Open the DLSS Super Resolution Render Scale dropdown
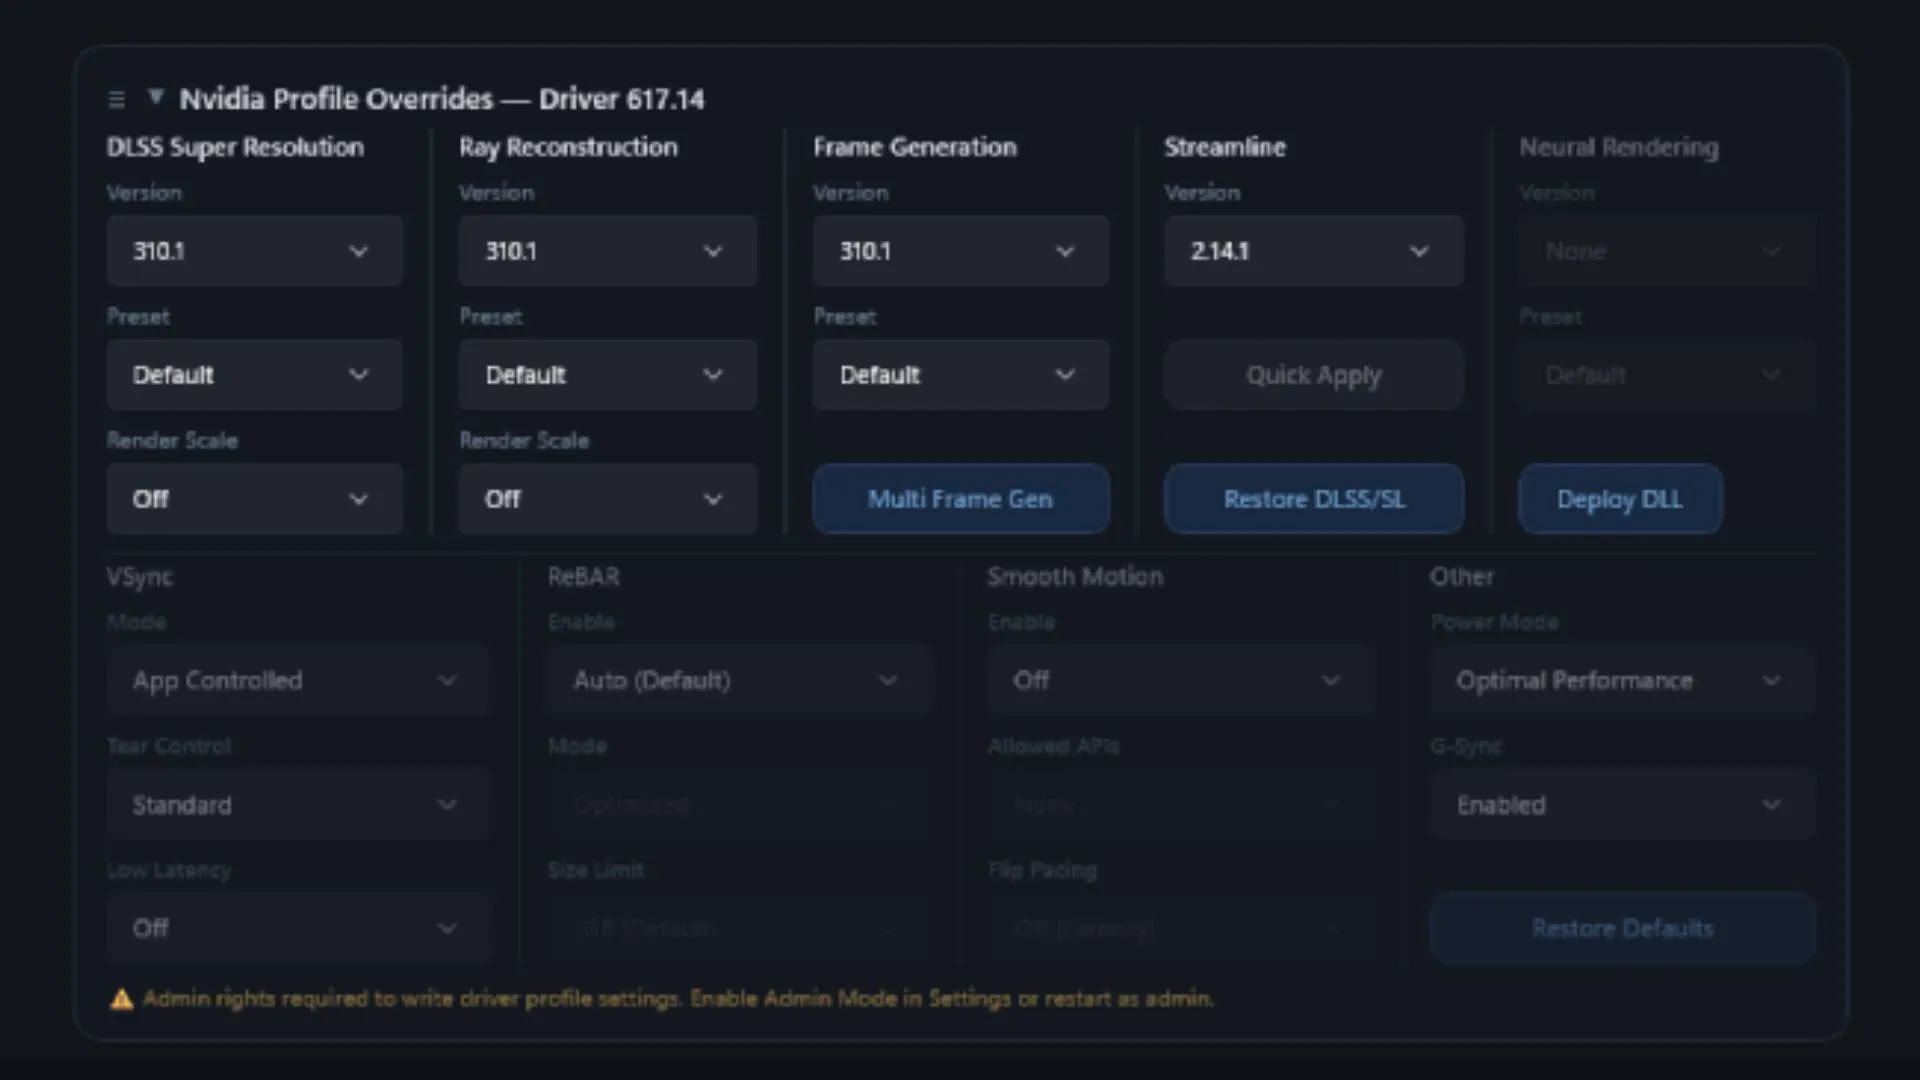Screen dimensions: 1920x1080 click(254, 499)
